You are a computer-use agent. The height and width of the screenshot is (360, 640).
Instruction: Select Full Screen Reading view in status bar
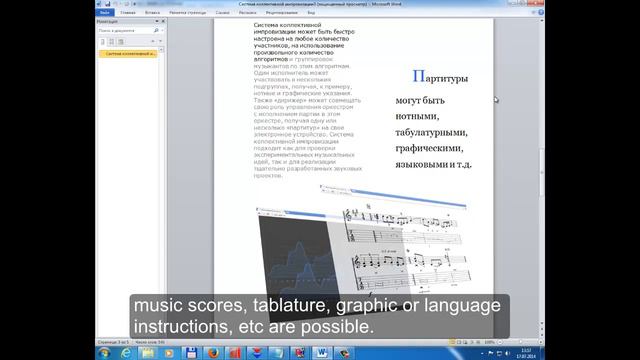(x=459, y=342)
